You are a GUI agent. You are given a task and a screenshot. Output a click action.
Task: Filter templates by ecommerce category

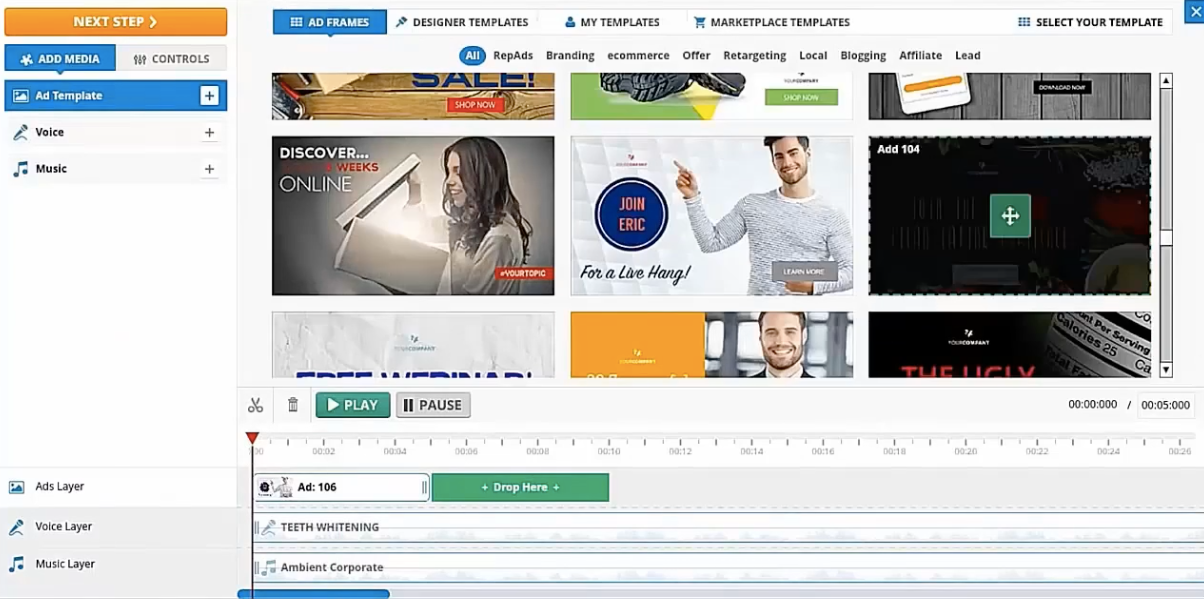pos(638,56)
